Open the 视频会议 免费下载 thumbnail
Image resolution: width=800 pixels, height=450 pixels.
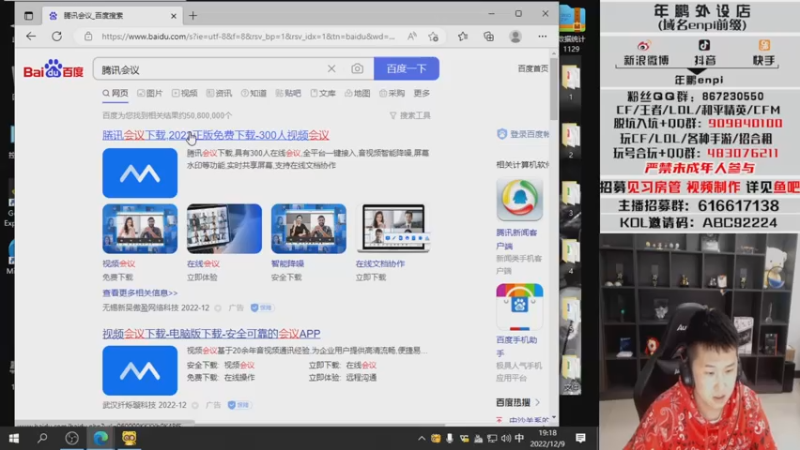pyautogui.click(x=140, y=229)
